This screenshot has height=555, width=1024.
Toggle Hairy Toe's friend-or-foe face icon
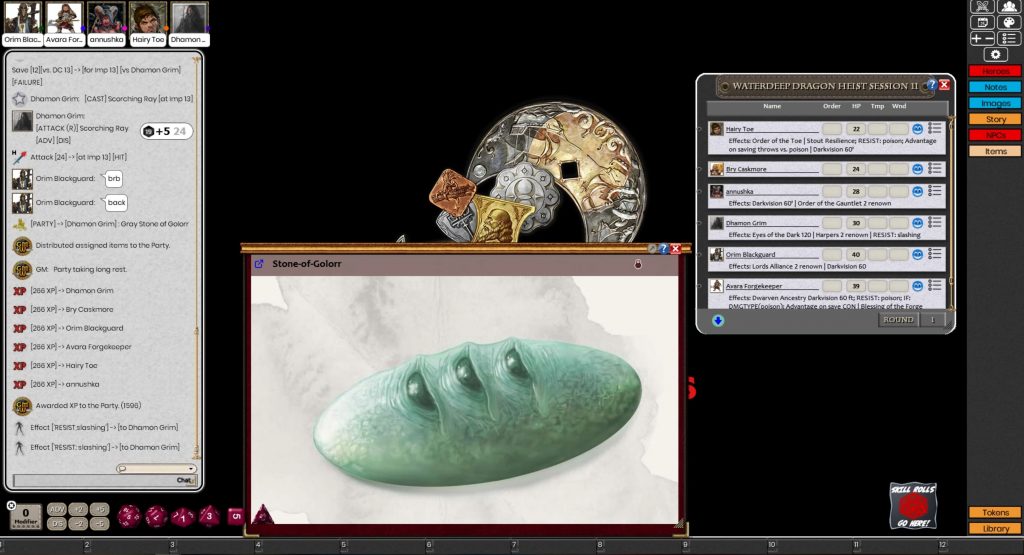tap(918, 129)
